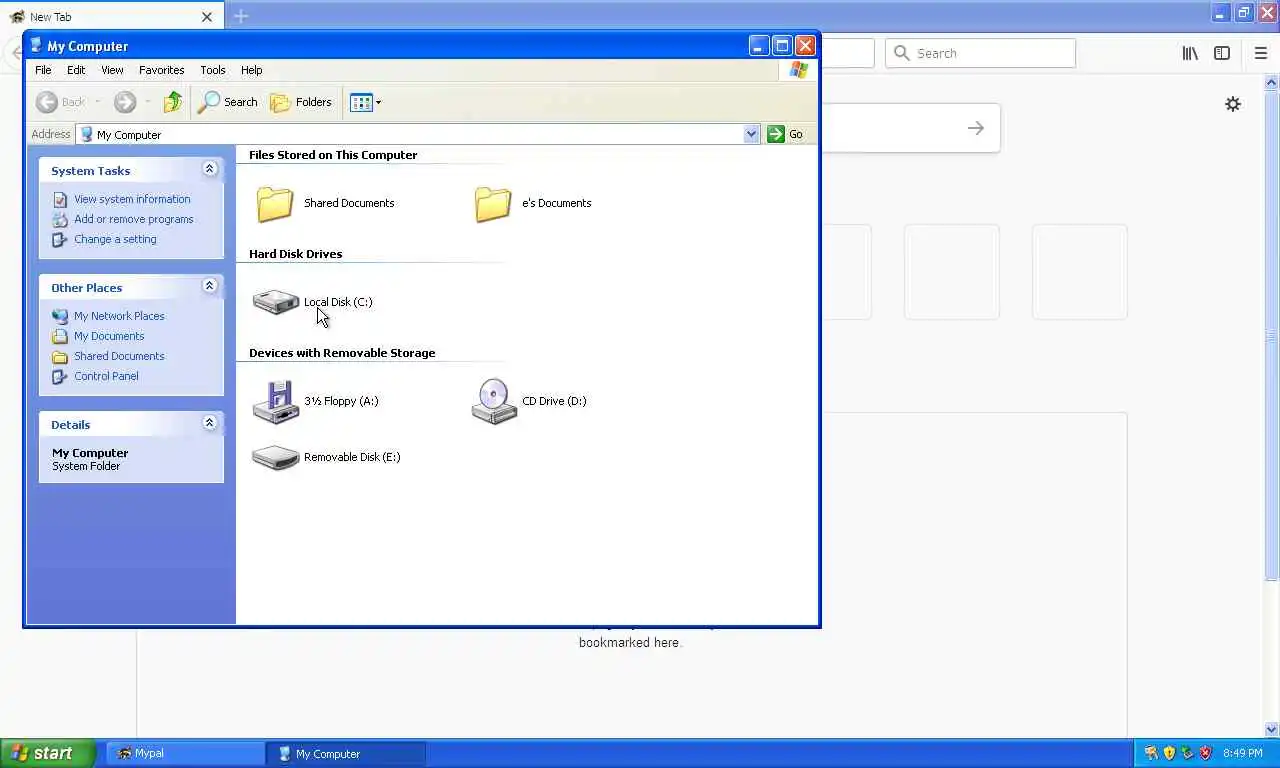Click My Computer taskbar button
The height and width of the screenshot is (768, 1280).
click(x=346, y=754)
